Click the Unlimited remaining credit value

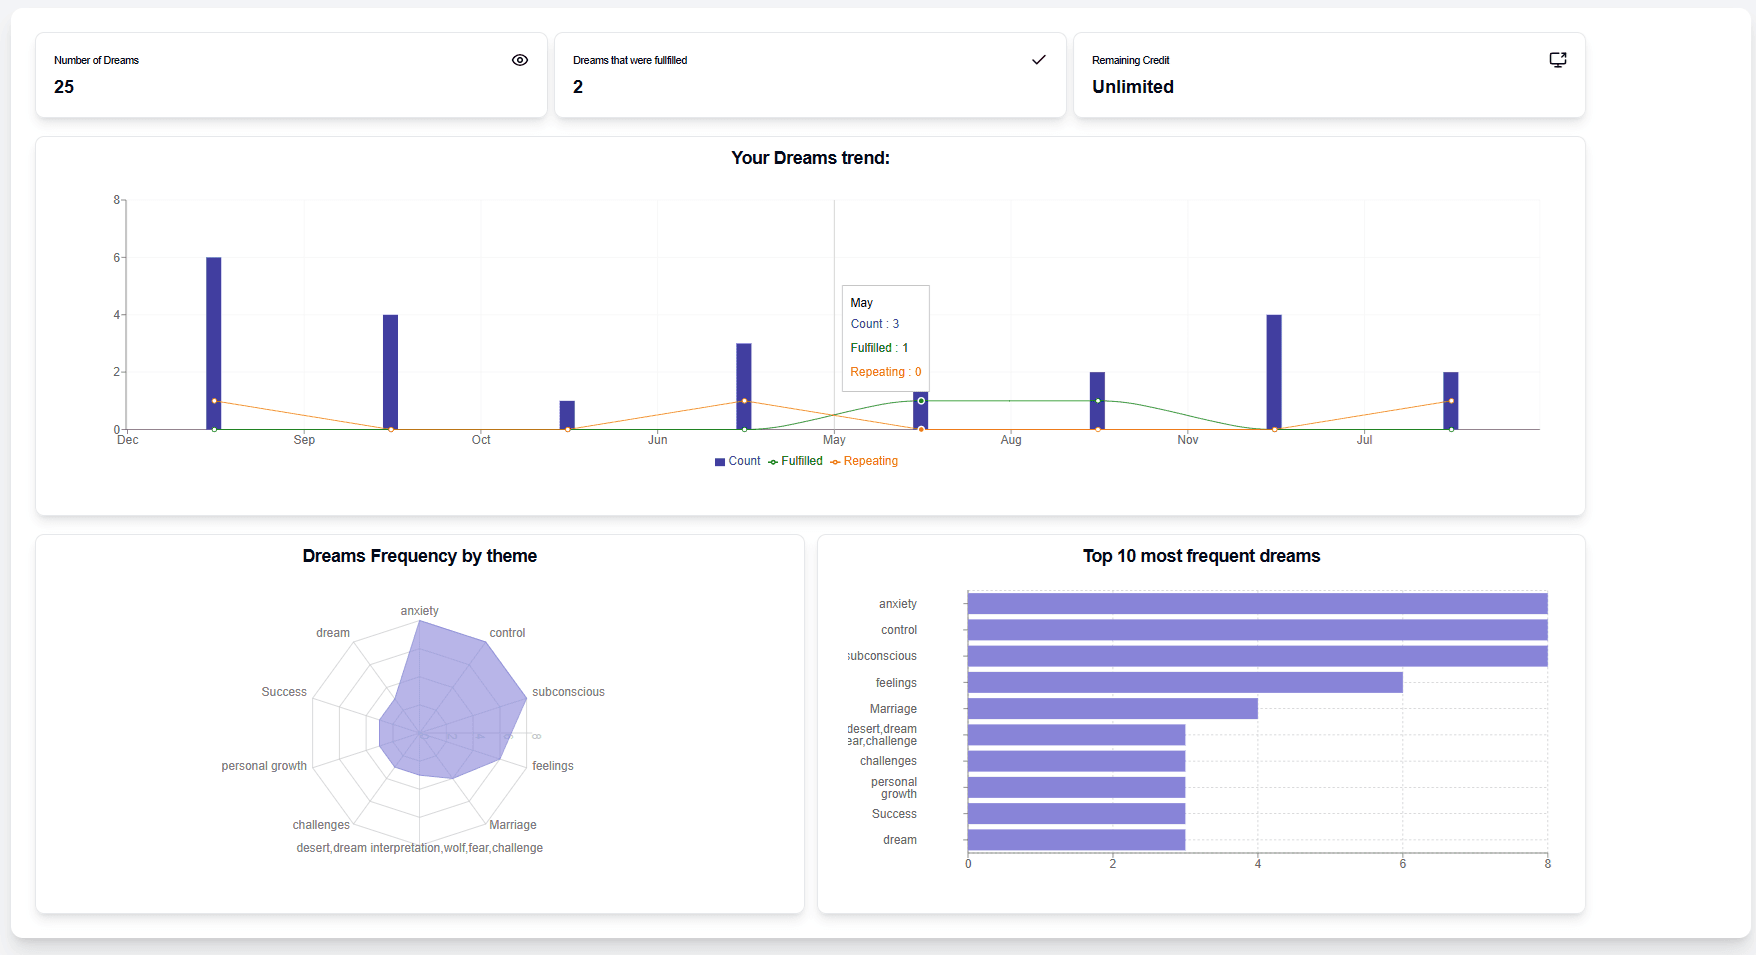click(x=1133, y=87)
